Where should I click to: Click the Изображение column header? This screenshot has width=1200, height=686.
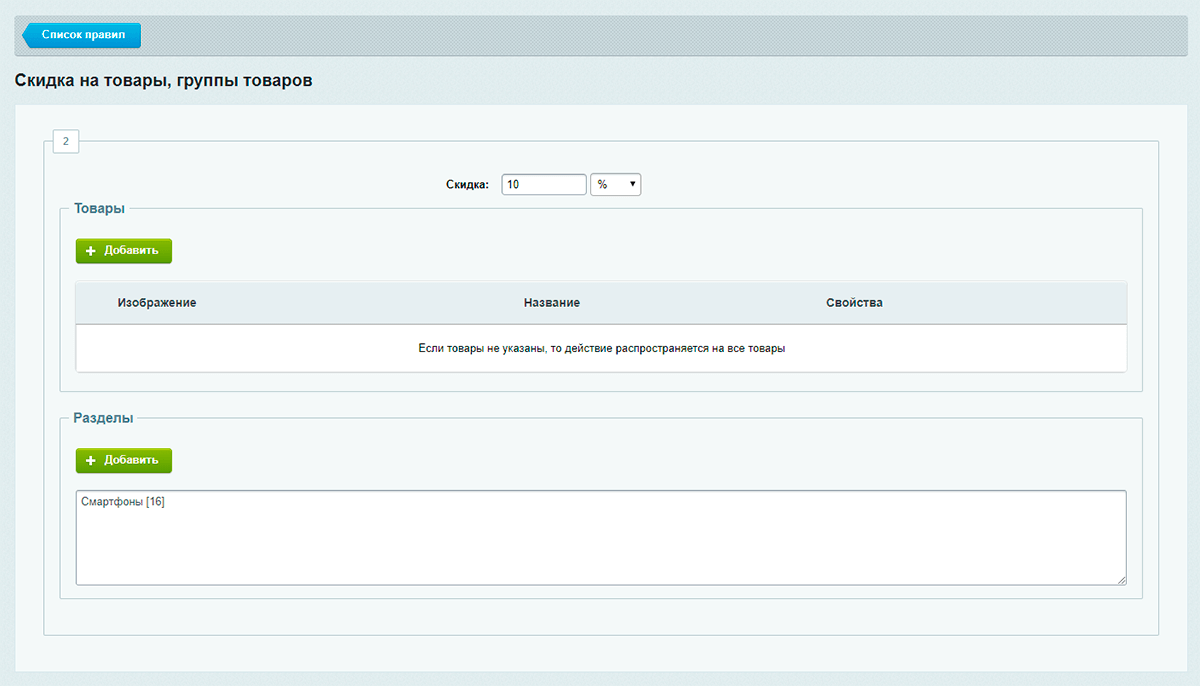[x=157, y=303]
